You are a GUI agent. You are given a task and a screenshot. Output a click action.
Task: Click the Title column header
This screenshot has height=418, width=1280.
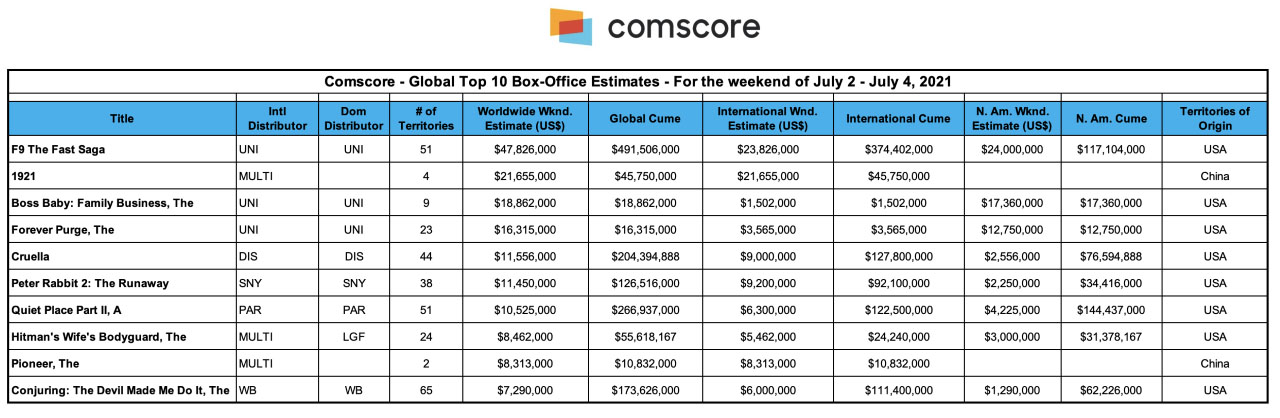click(122, 119)
